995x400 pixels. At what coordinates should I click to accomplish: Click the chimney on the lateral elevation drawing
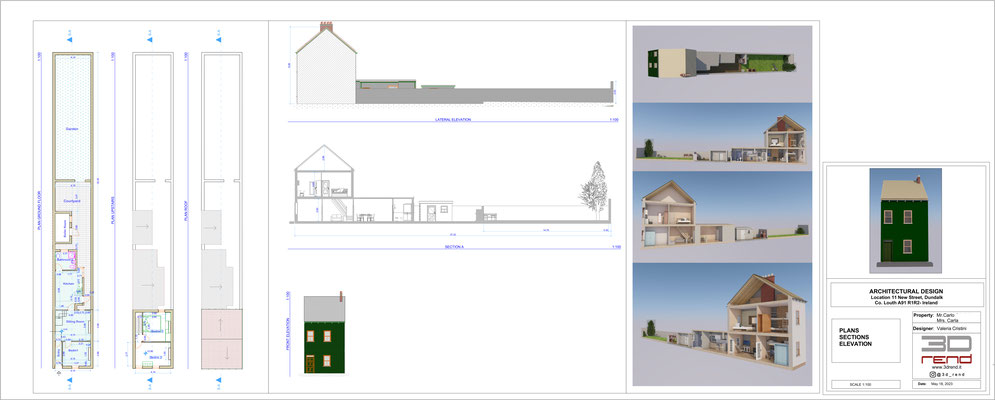pyautogui.click(x=326, y=27)
